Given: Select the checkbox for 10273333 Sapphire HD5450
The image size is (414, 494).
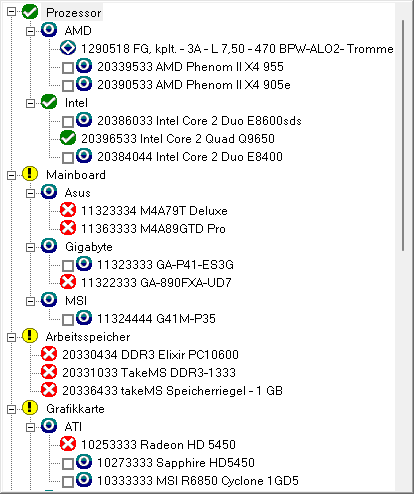Looking at the screenshot, I should [x=68, y=464].
